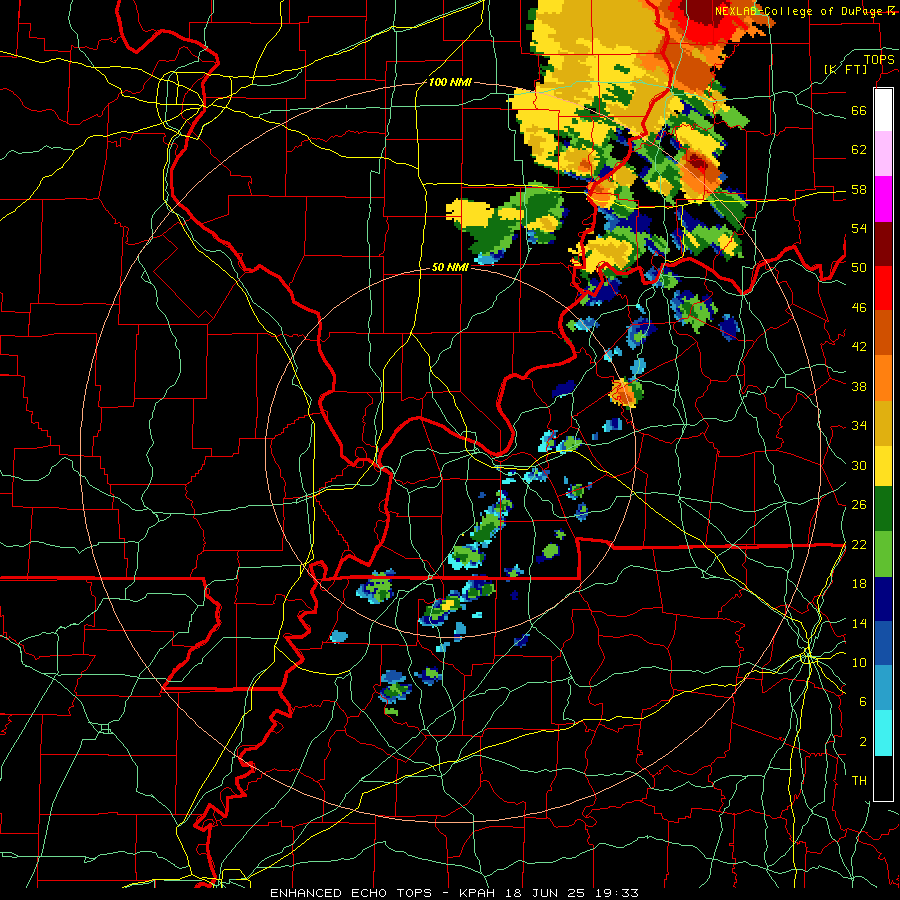
Task: Click the light pink swatch in the tops scale
Action: coord(883,154)
